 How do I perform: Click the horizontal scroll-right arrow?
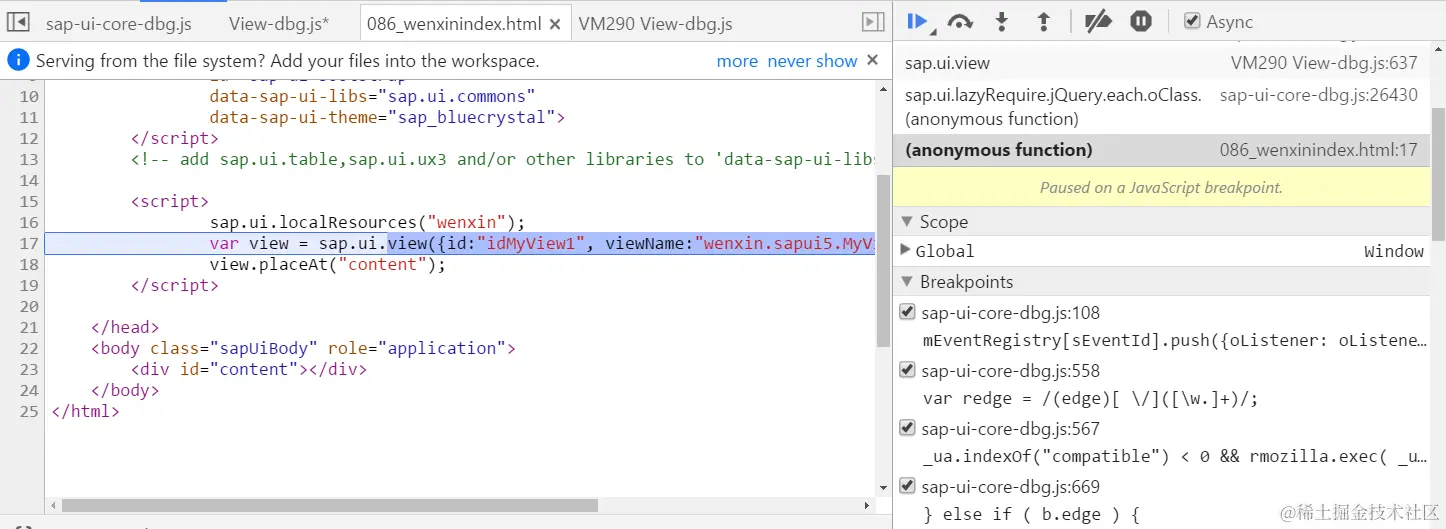(867, 505)
